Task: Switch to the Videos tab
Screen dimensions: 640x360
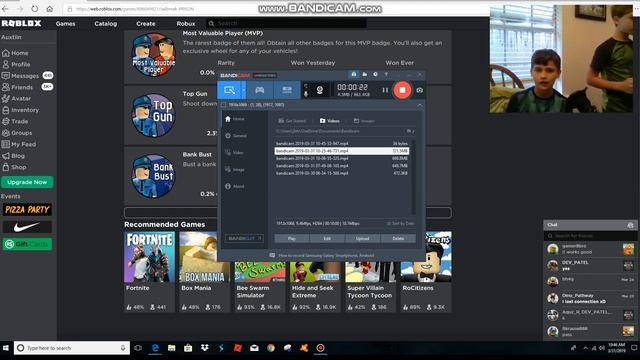Action: point(330,121)
